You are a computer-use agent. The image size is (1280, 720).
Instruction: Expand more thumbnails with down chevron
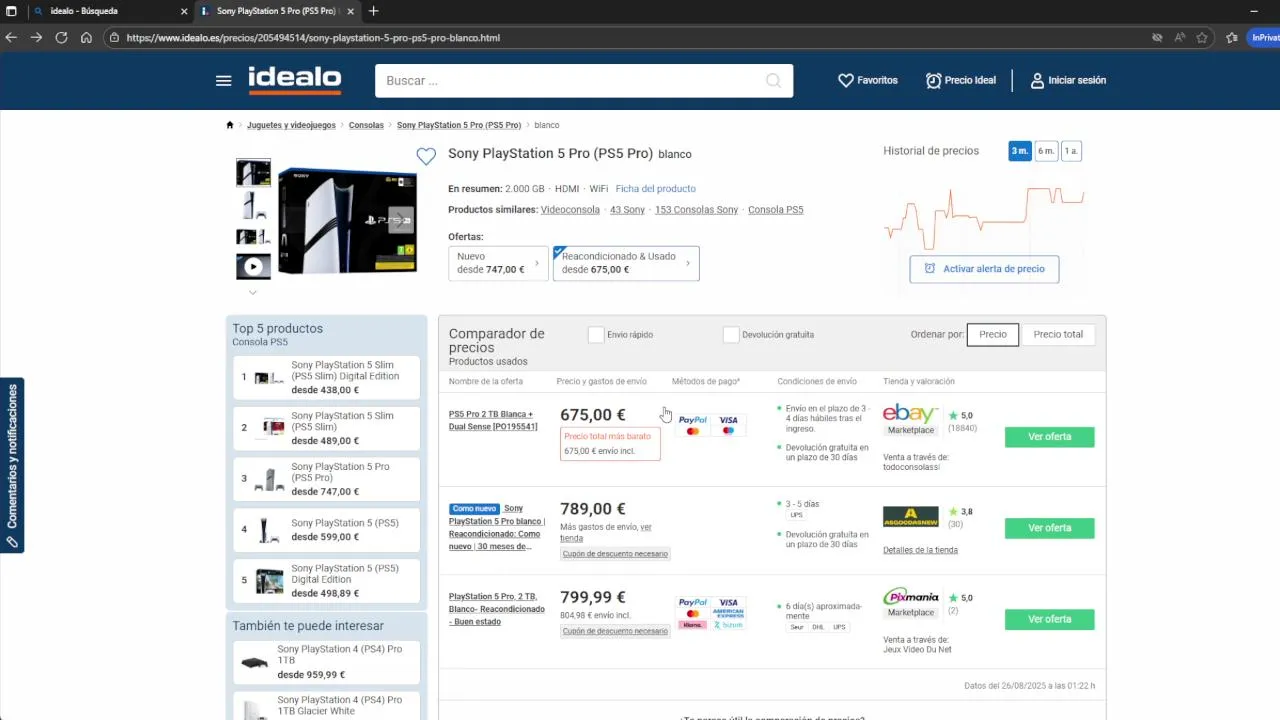253,292
